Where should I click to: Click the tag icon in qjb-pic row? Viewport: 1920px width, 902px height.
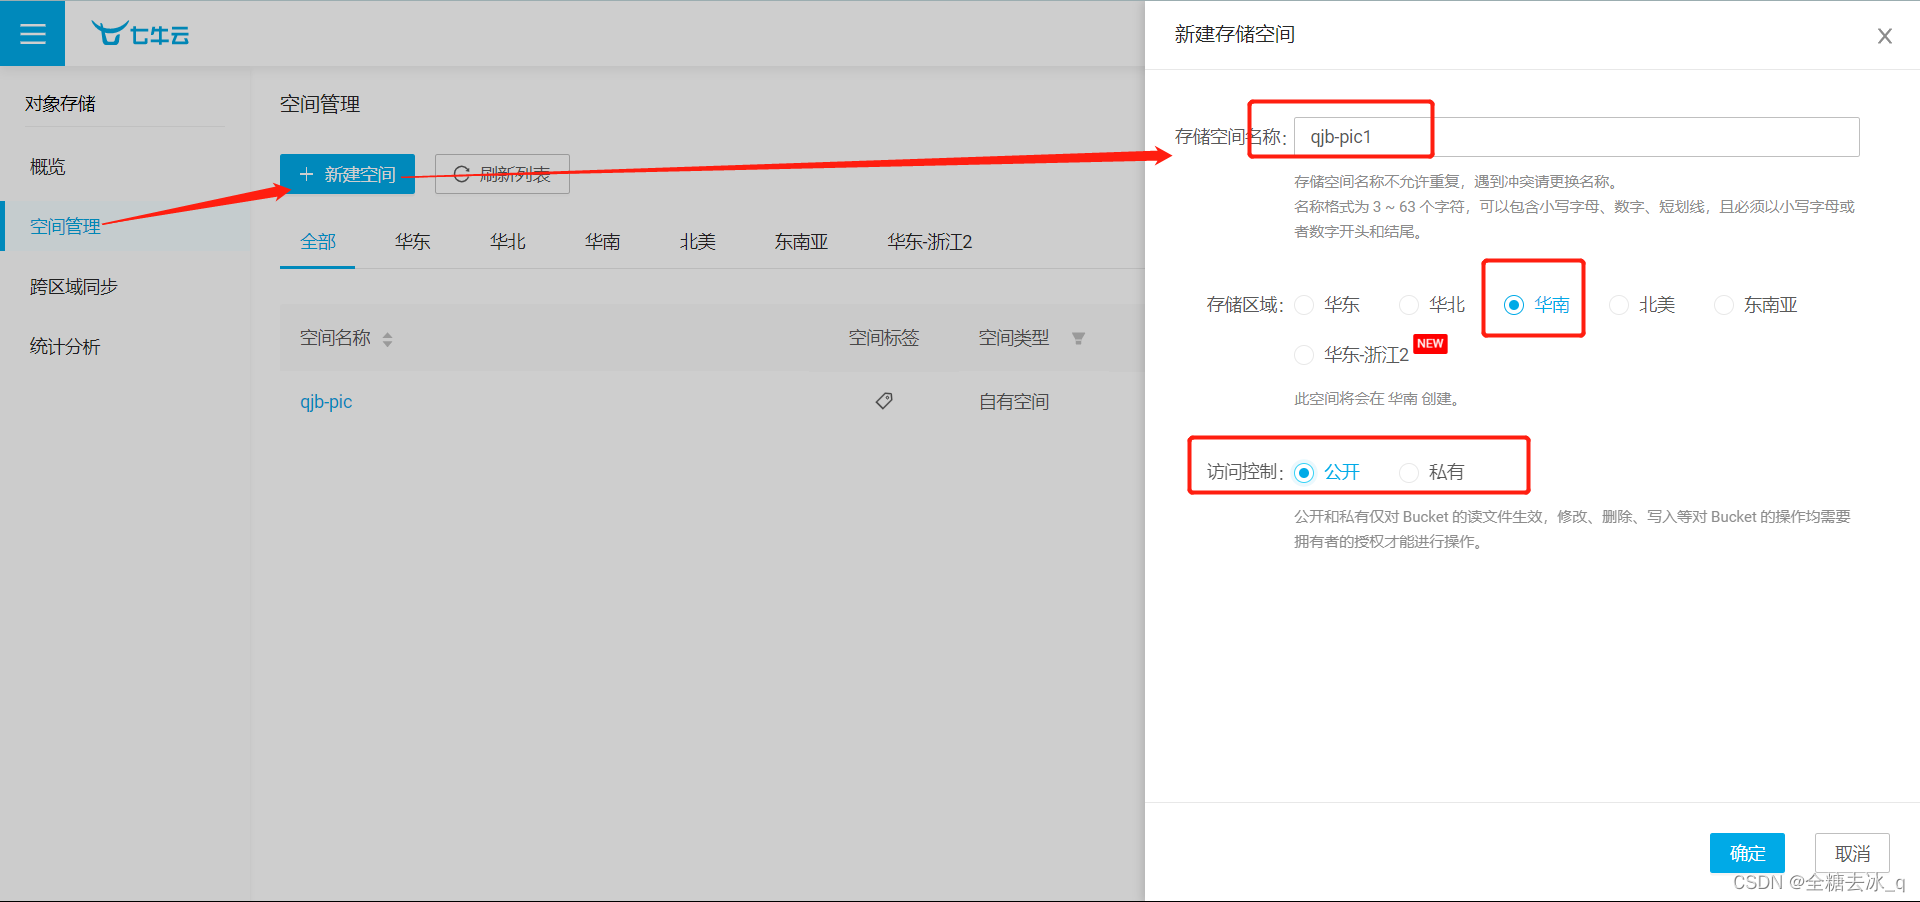pos(884,401)
